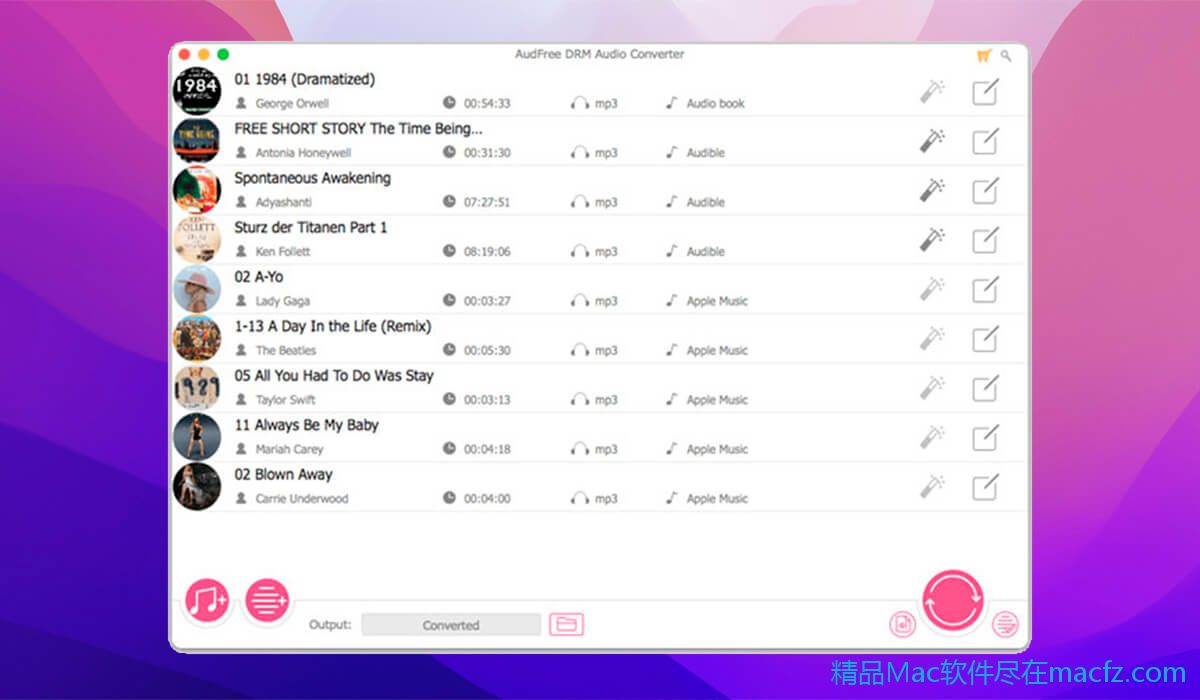This screenshot has height=700, width=1200.
Task: Select the Lady Gaga album thumbnail
Action: point(196,289)
